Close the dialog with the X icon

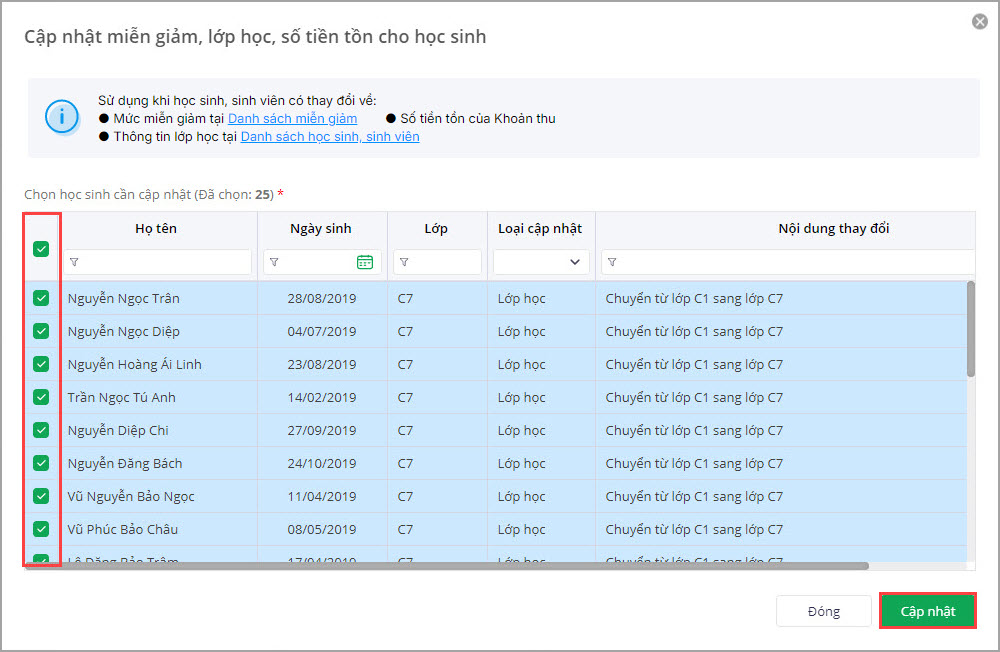[x=980, y=22]
